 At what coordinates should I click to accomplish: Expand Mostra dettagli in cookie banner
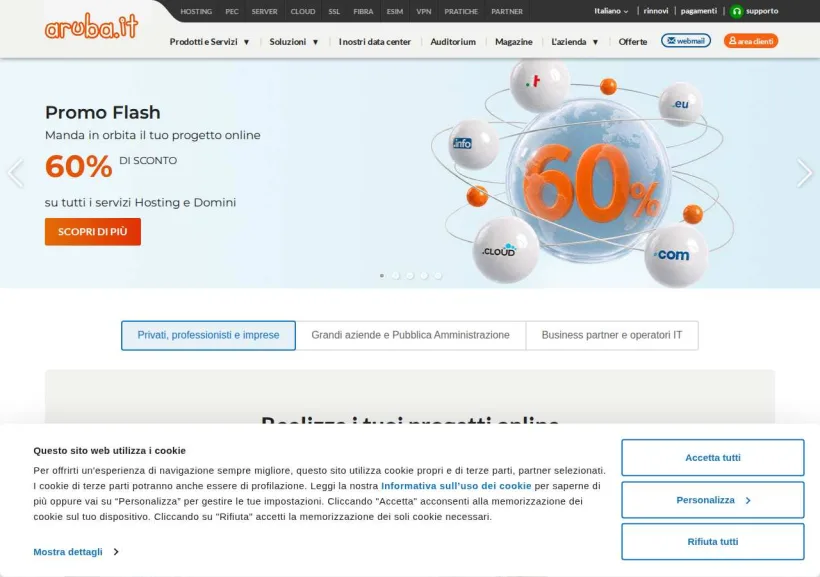click(76, 552)
